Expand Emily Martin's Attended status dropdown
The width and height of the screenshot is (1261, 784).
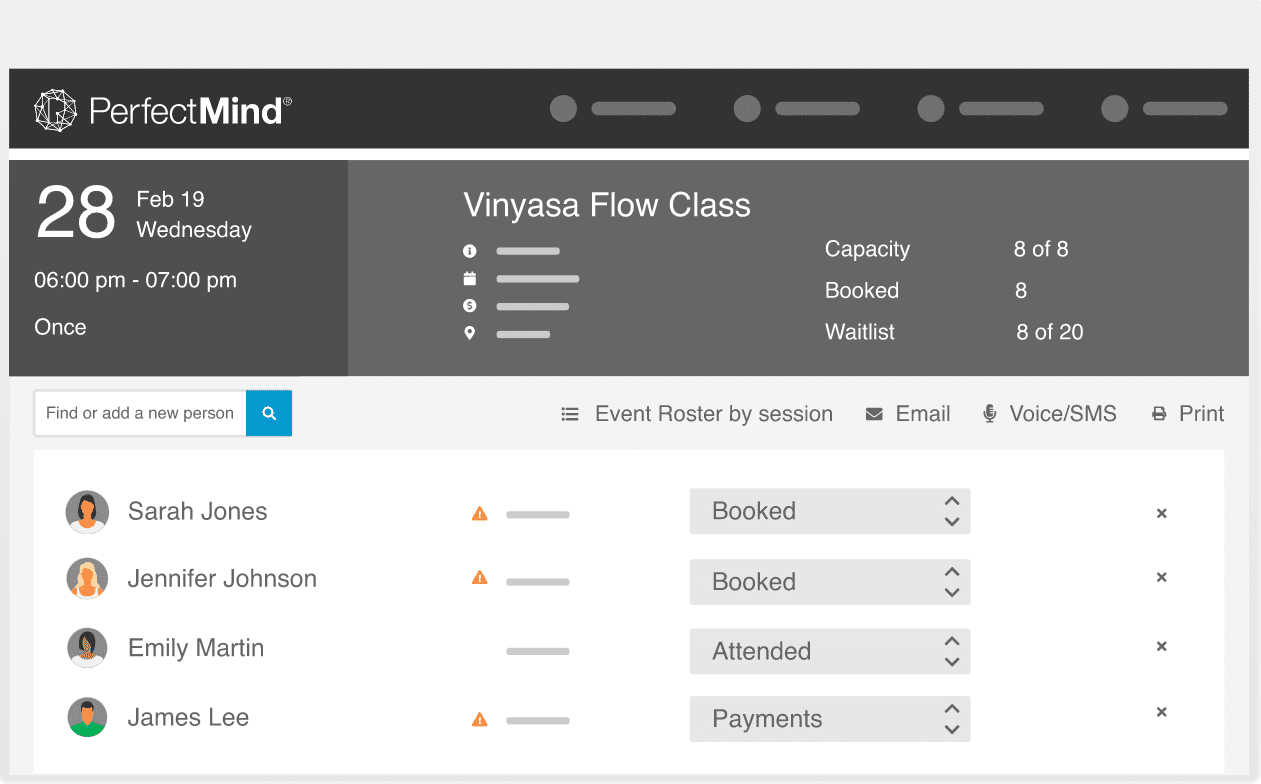click(829, 651)
